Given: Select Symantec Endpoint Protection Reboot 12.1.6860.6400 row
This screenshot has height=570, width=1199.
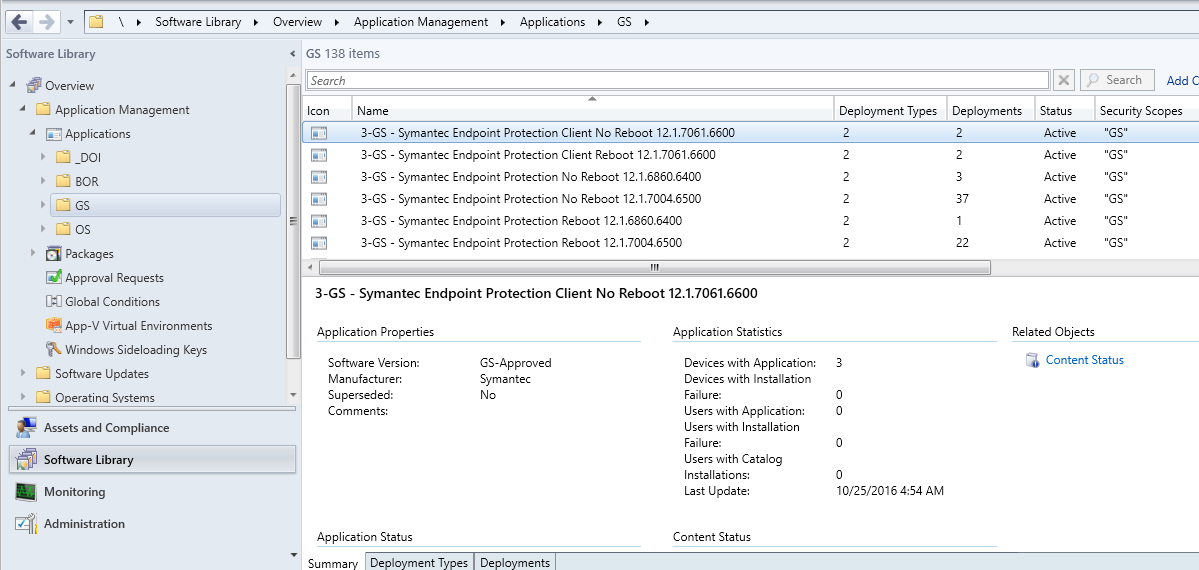Looking at the screenshot, I should pos(751,221).
